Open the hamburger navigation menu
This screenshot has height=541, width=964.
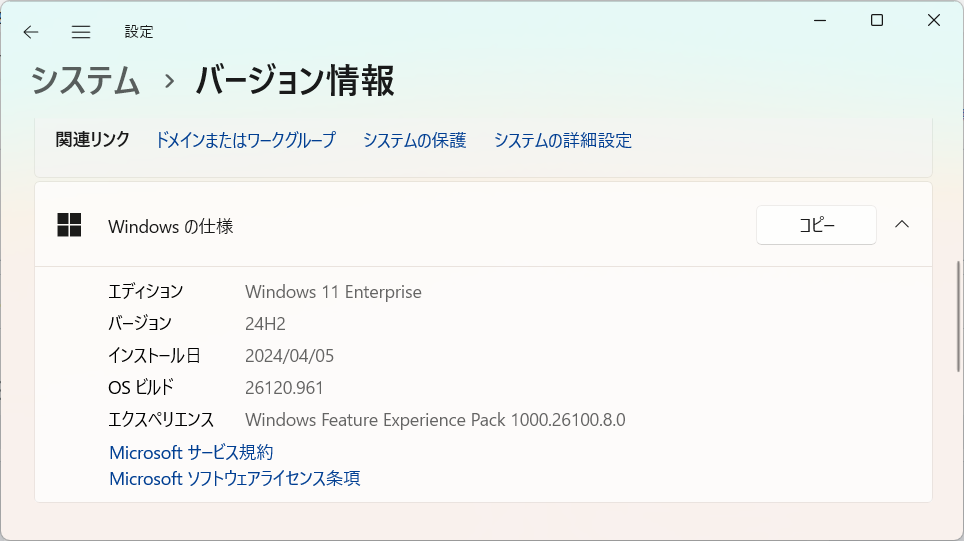coord(81,32)
